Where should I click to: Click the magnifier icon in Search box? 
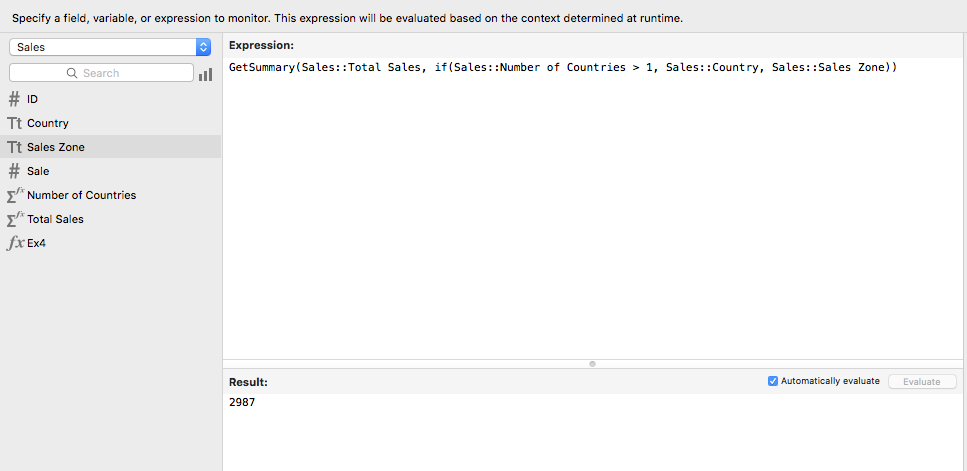[x=72, y=73]
